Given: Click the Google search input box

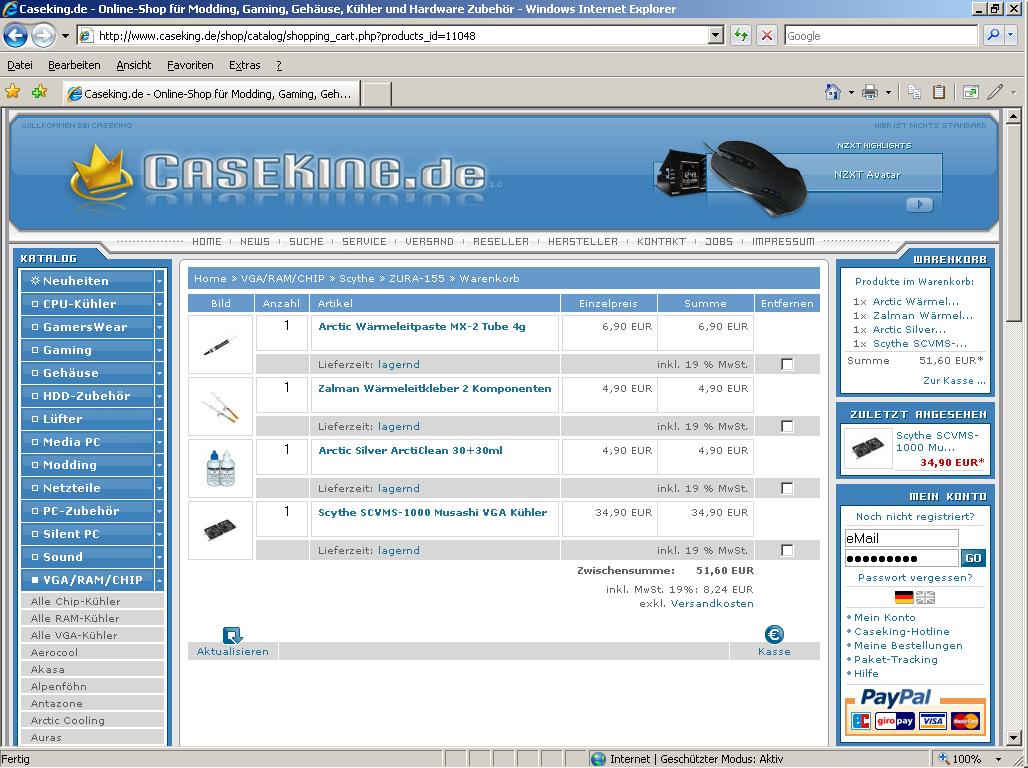Looking at the screenshot, I should tap(880, 35).
